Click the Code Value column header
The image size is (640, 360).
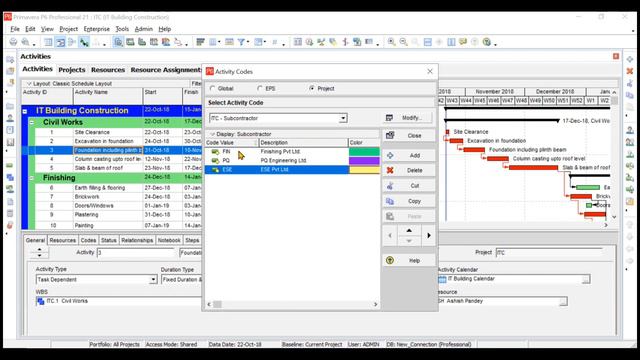tap(231, 142)
